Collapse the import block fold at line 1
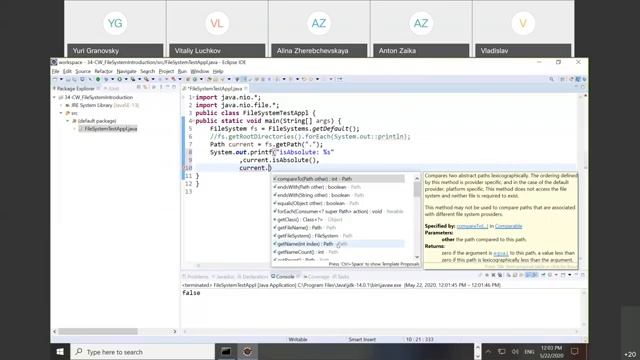The width and height of the screenshot is (640, 360). click(x=193, y=98)
